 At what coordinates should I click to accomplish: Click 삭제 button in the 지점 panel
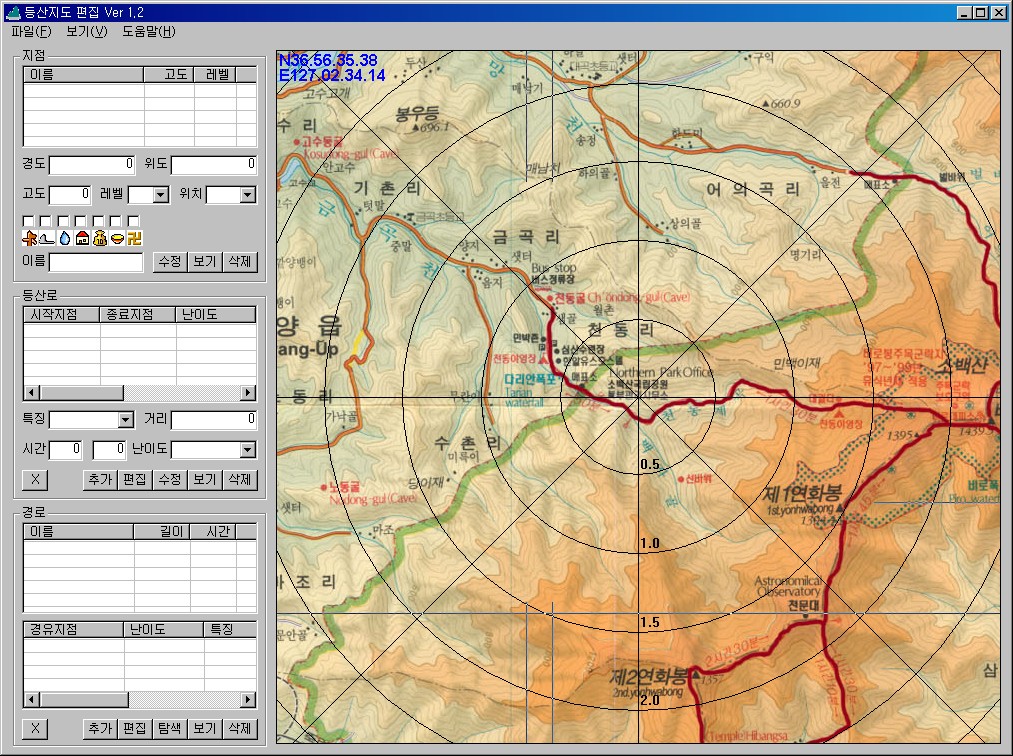point(240,262)
